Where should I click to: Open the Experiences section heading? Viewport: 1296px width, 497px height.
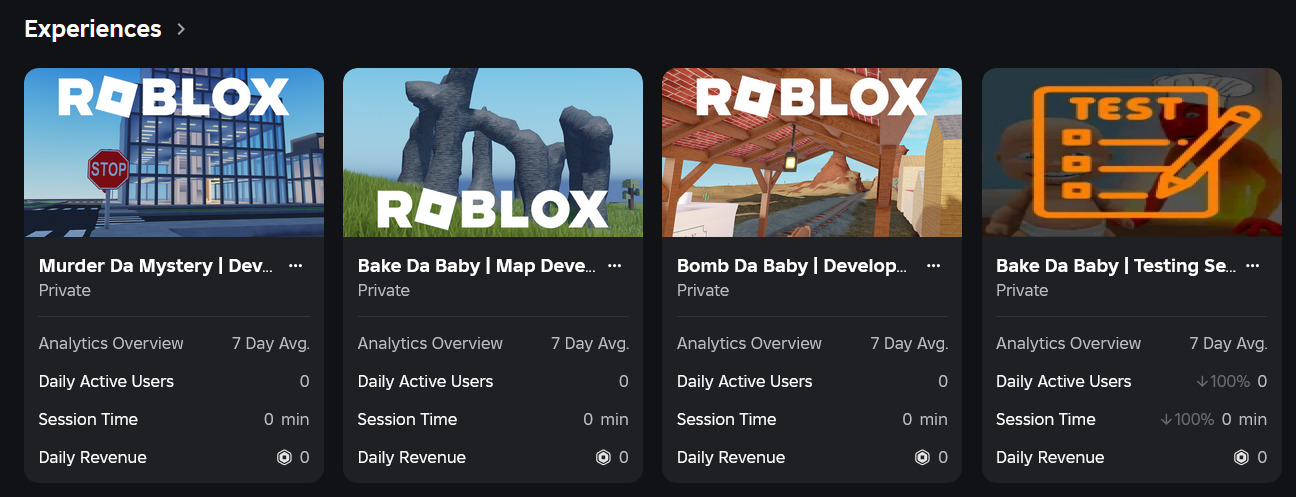(92, 29)
